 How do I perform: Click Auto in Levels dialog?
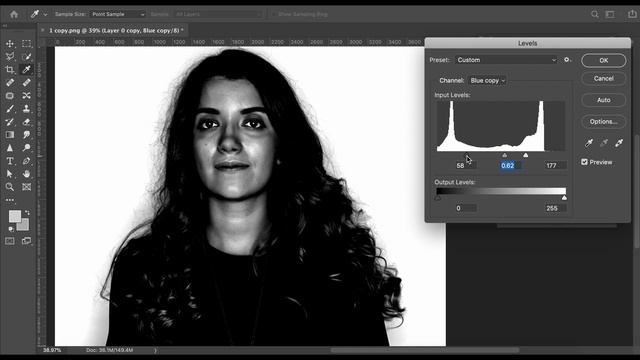pyautogui.click(x=604, y=100)
